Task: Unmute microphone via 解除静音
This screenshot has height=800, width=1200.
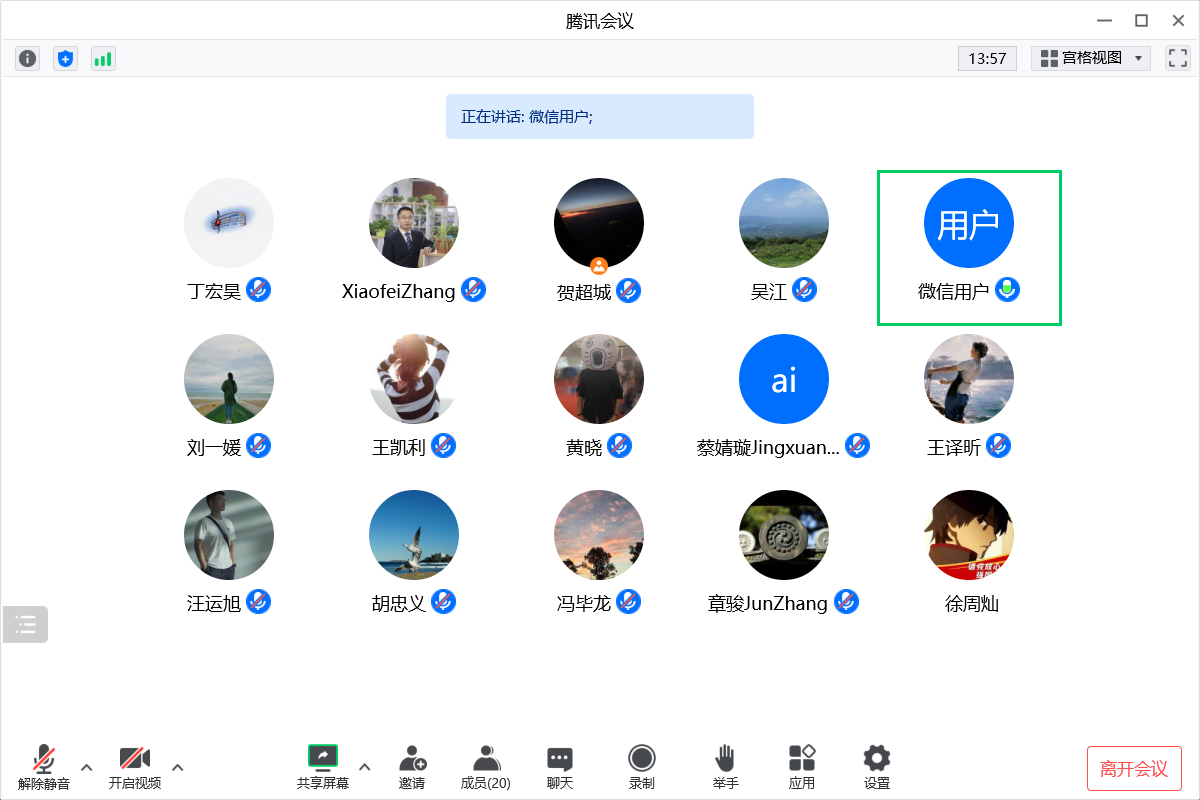Action: pos(44,767)
